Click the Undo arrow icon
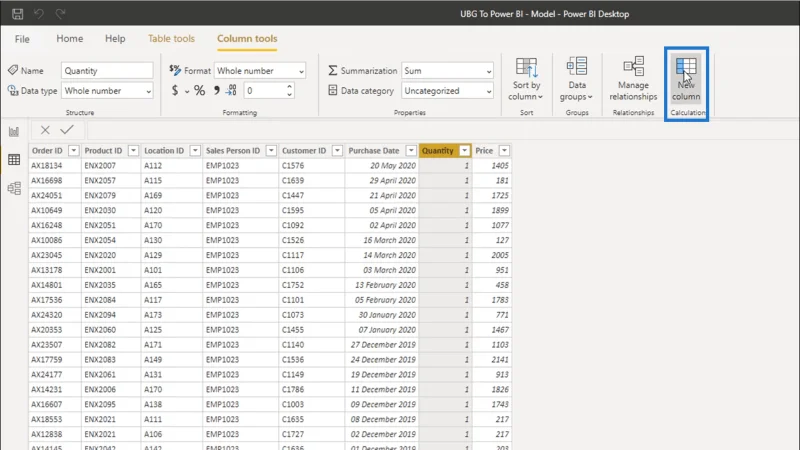 point(39,14)
